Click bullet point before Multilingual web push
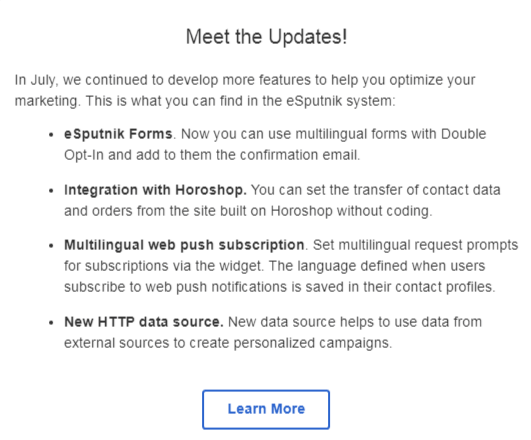This screenshot has width=531, height=440. pyautogui.click(x=51, y=246)
